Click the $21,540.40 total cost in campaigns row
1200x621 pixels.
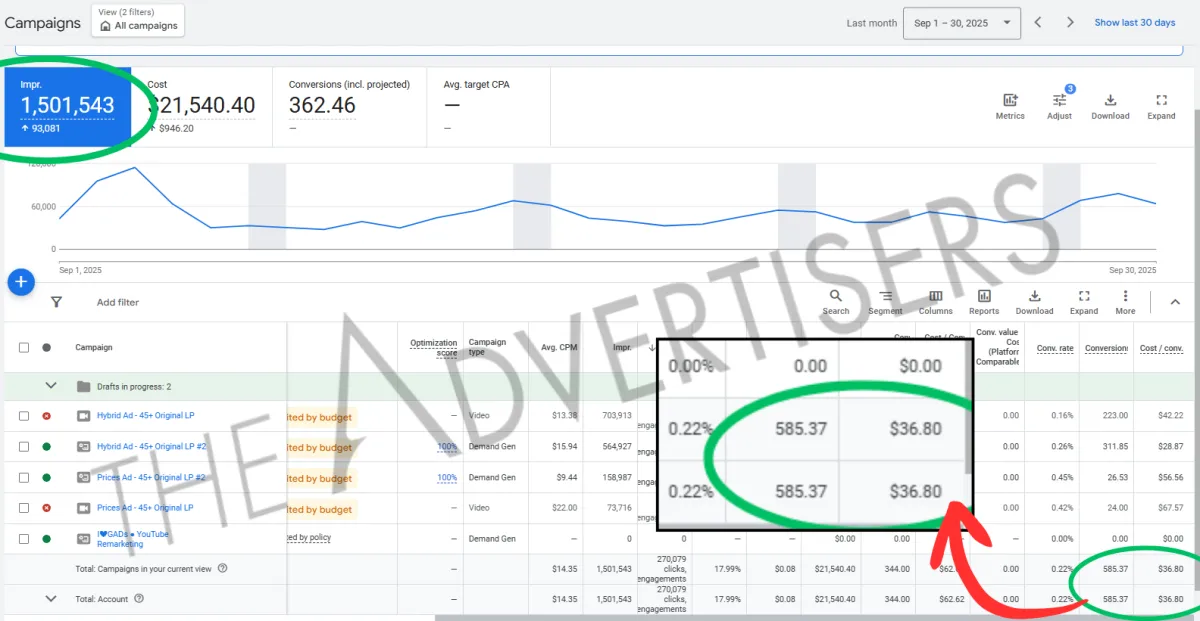pyautogui.click(x=834, y=568)
